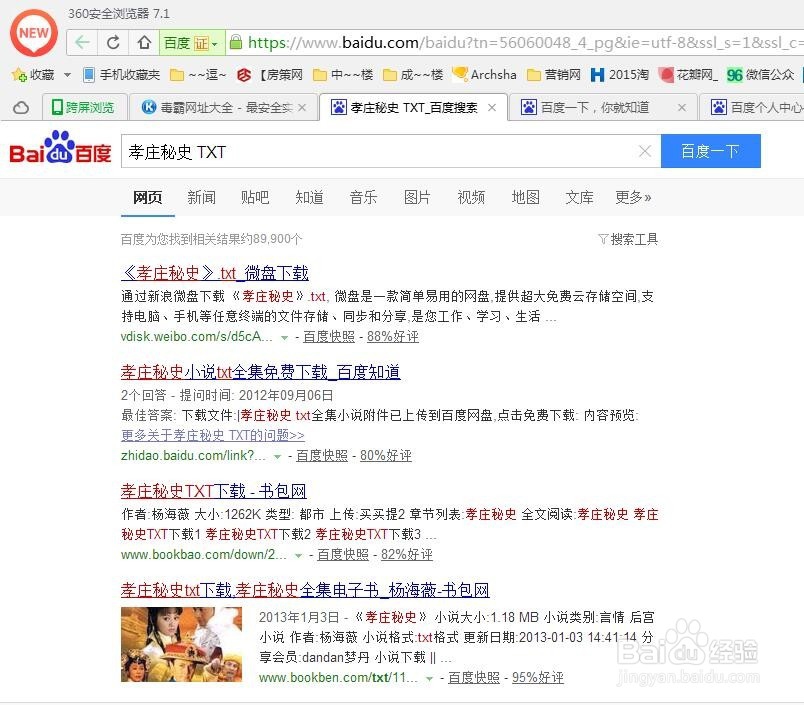Open 百度快照 for zhidao.baidu.com result
The height and width of the screenshot is (705, 804).
click(x=321, y=456)
